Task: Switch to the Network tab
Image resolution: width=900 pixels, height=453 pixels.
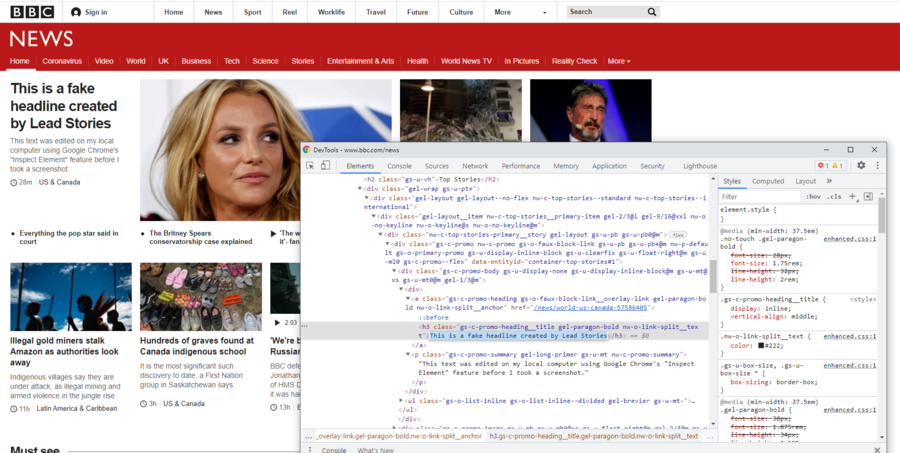Action: coord(475,166)
